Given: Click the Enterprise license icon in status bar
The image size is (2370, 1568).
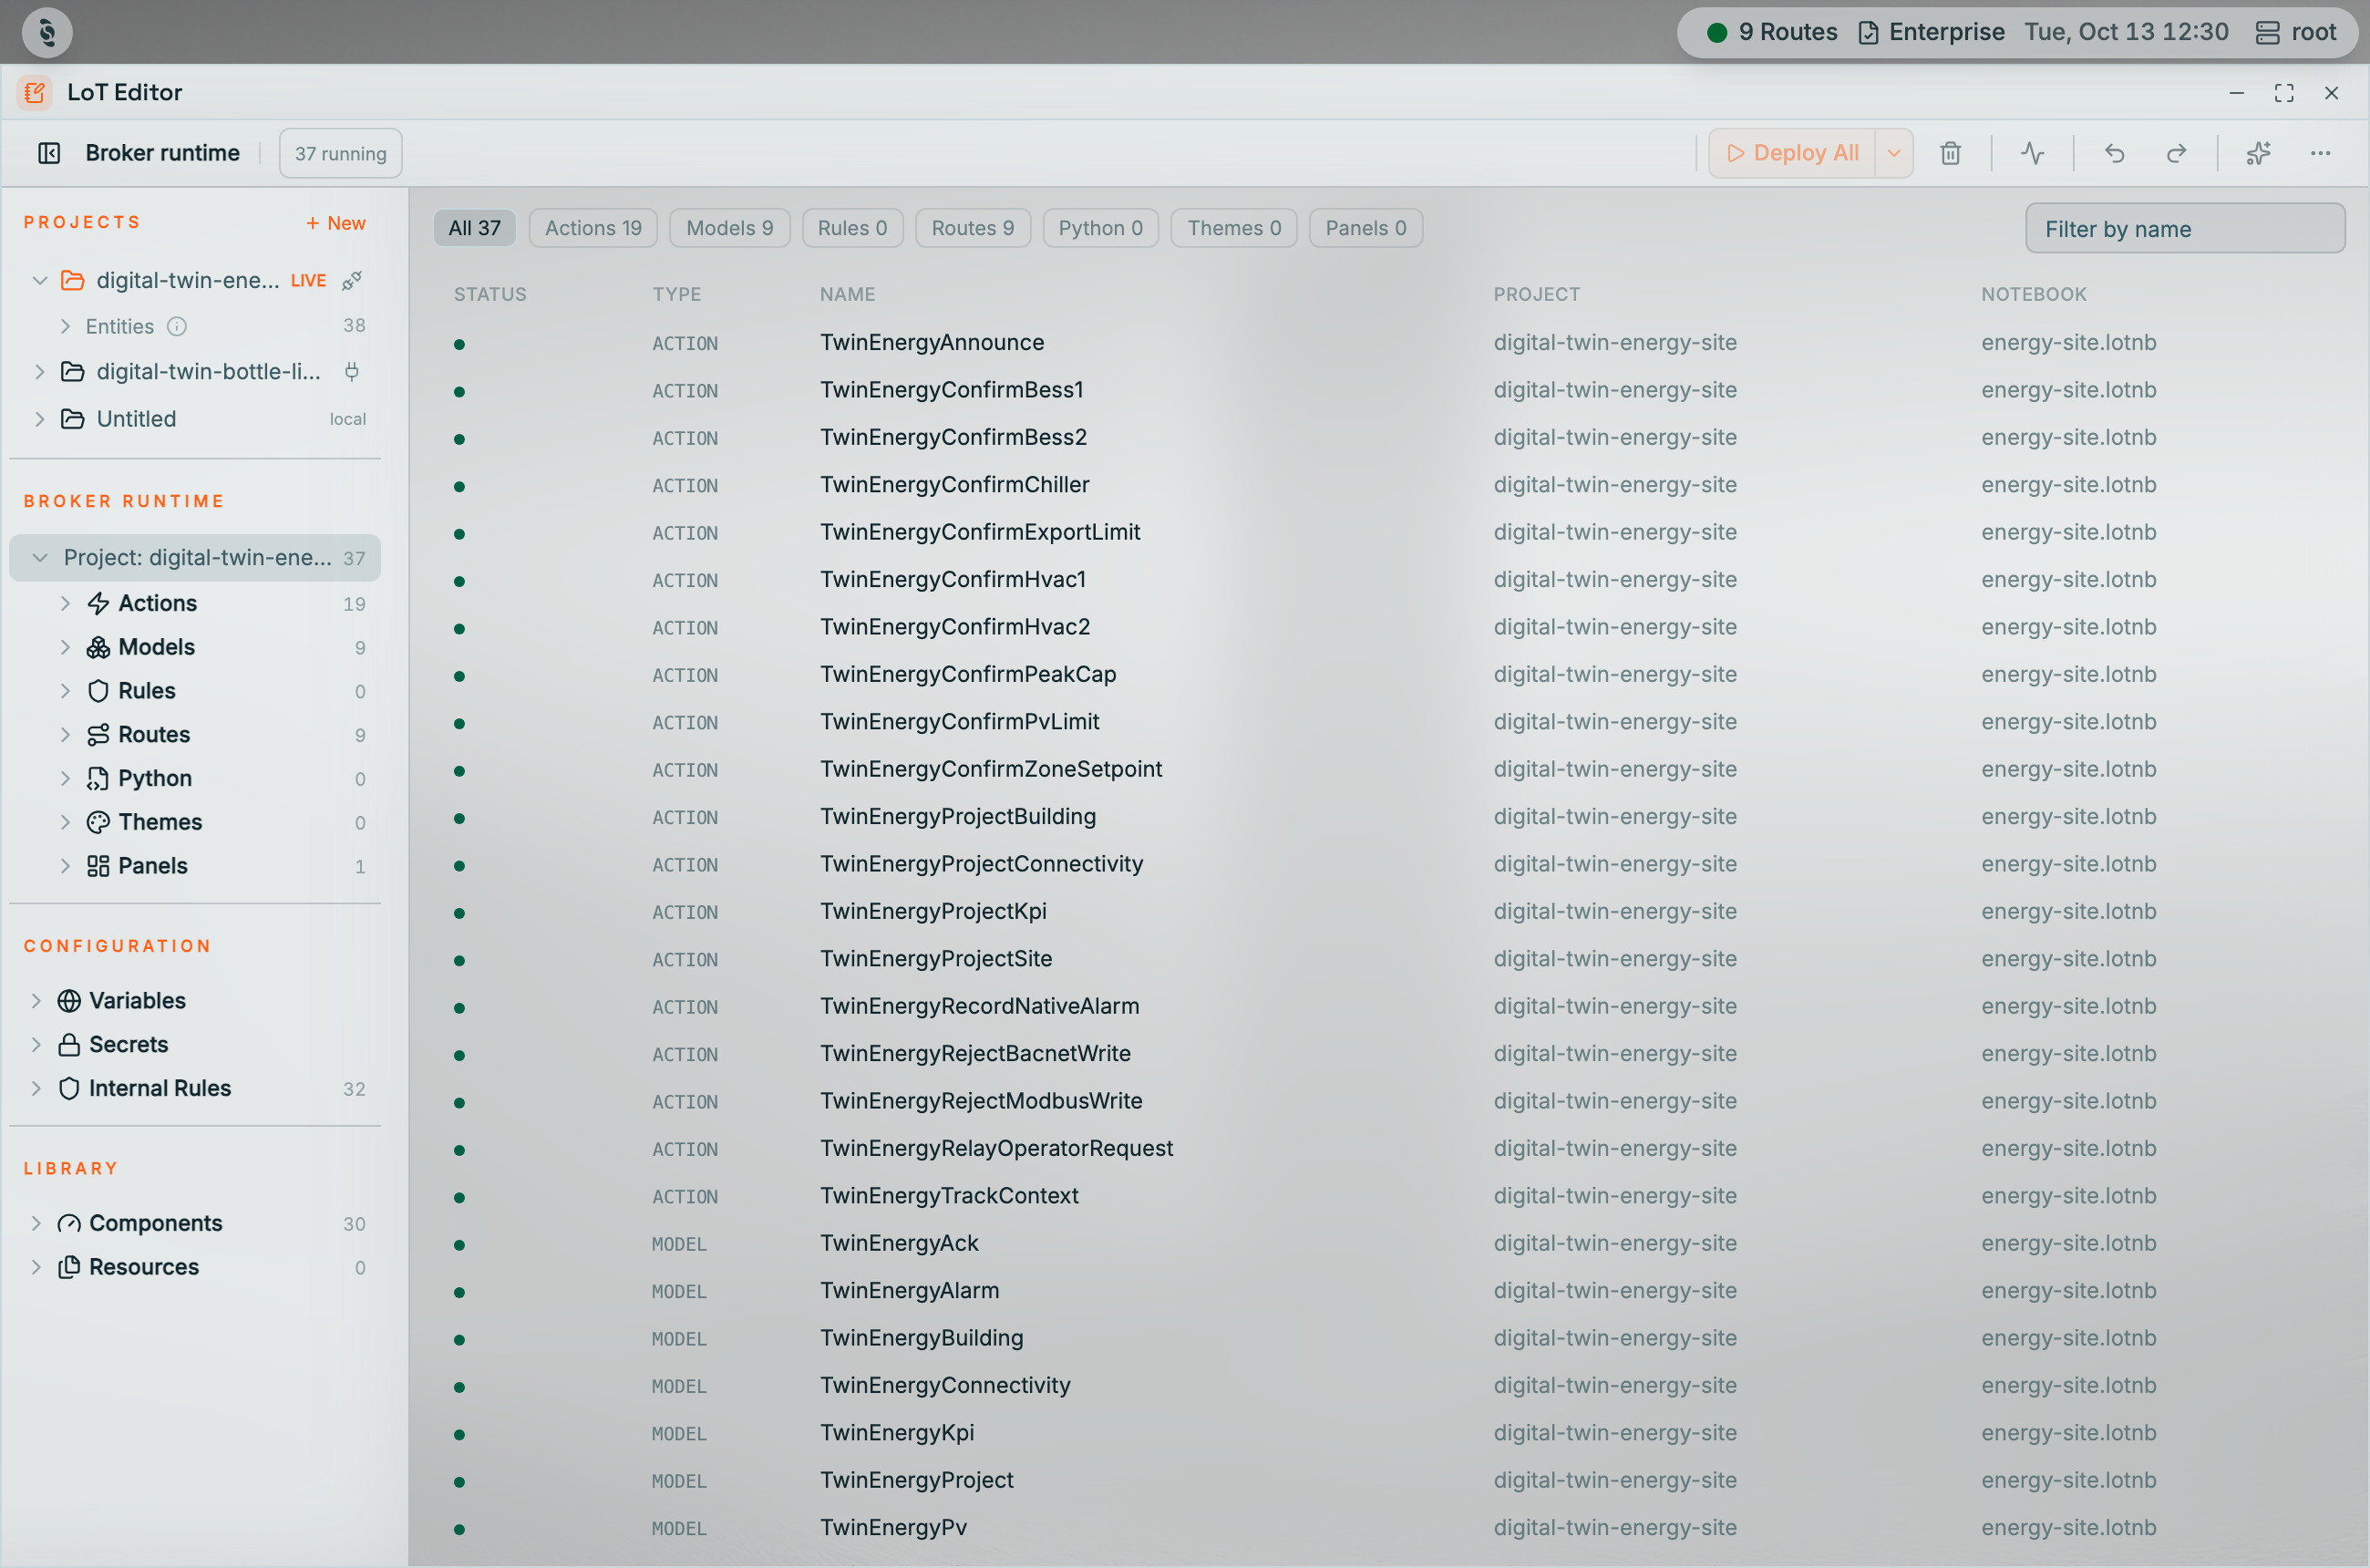Looking at the screenshot, I should coord(1868,32).
